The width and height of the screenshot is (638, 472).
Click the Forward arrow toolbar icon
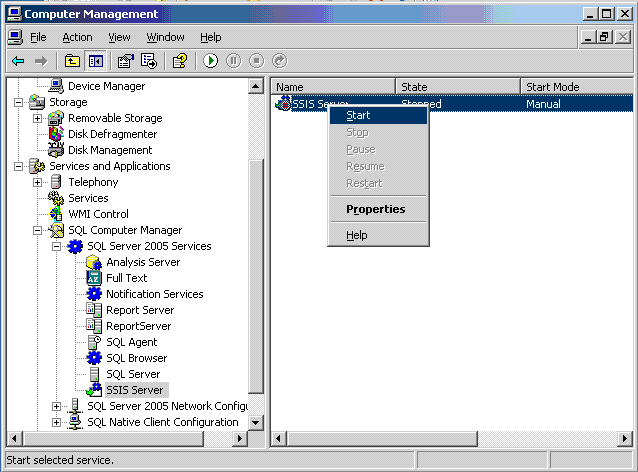[x=41, y=61]
